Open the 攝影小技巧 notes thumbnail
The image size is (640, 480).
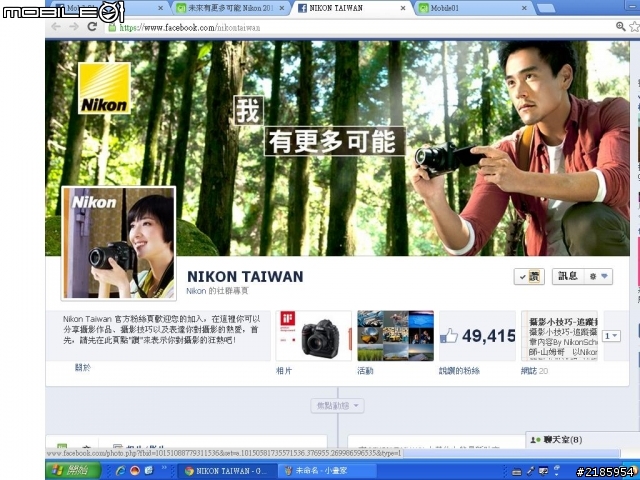click(x=560, y=336)
